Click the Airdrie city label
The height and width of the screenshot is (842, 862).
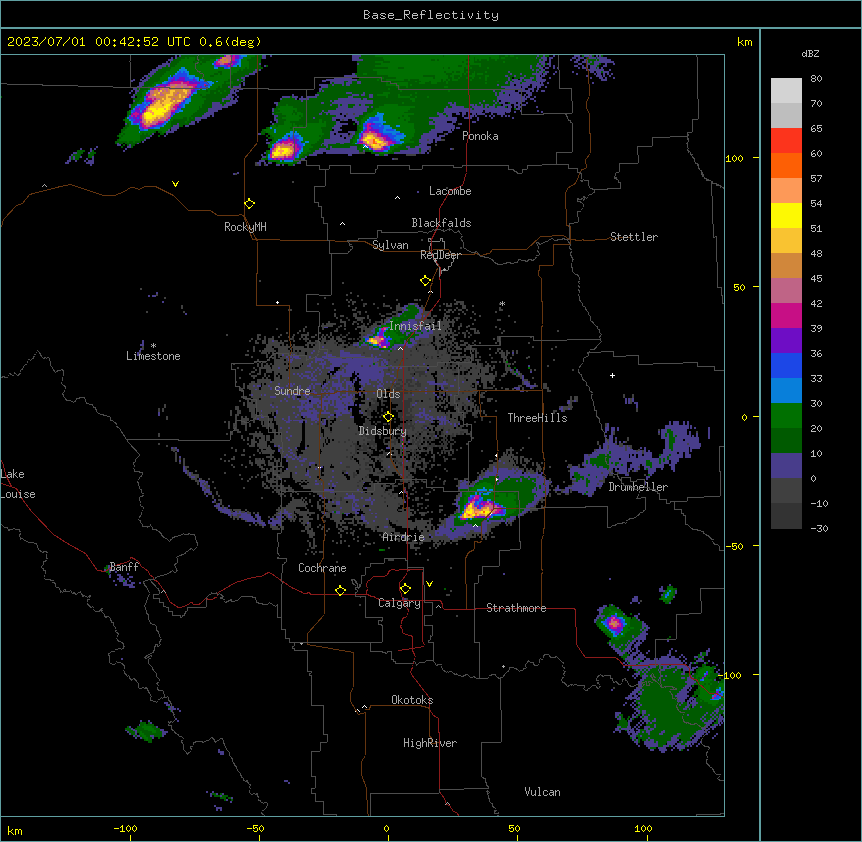[x=403, y=537]
